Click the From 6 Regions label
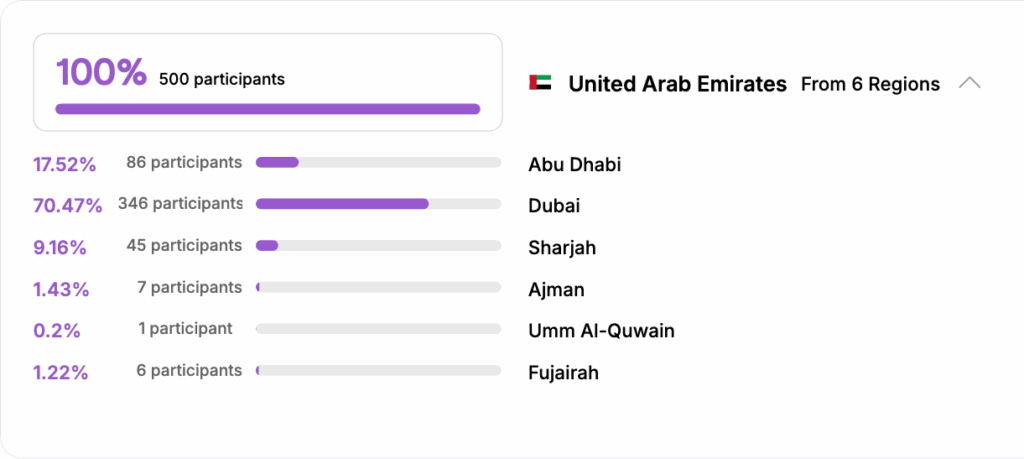 [870, 84]
